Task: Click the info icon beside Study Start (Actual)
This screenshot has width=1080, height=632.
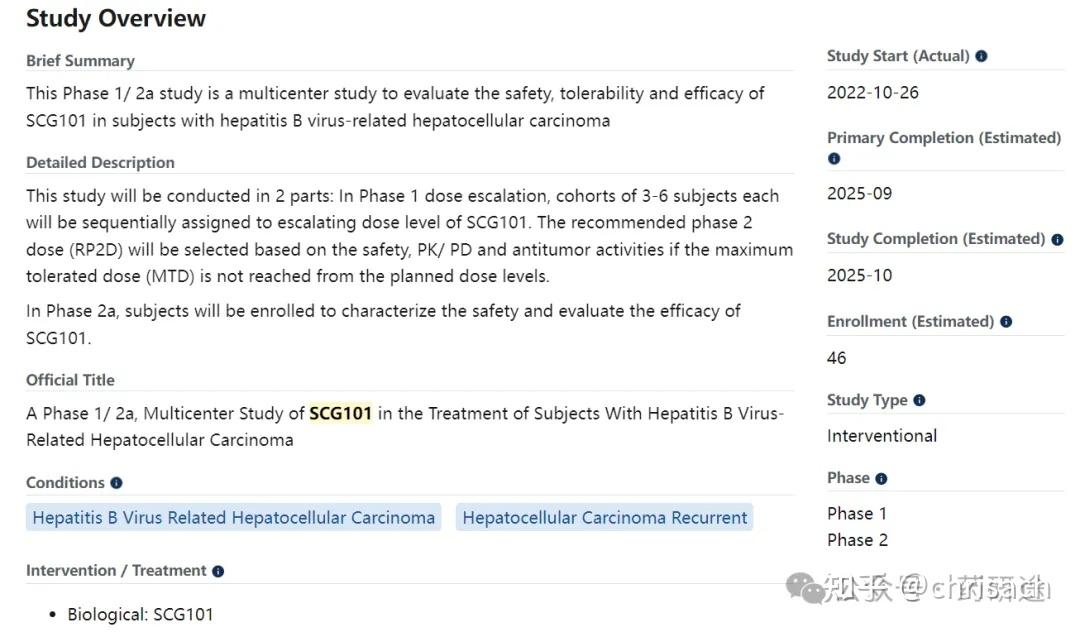Action: 981,56
